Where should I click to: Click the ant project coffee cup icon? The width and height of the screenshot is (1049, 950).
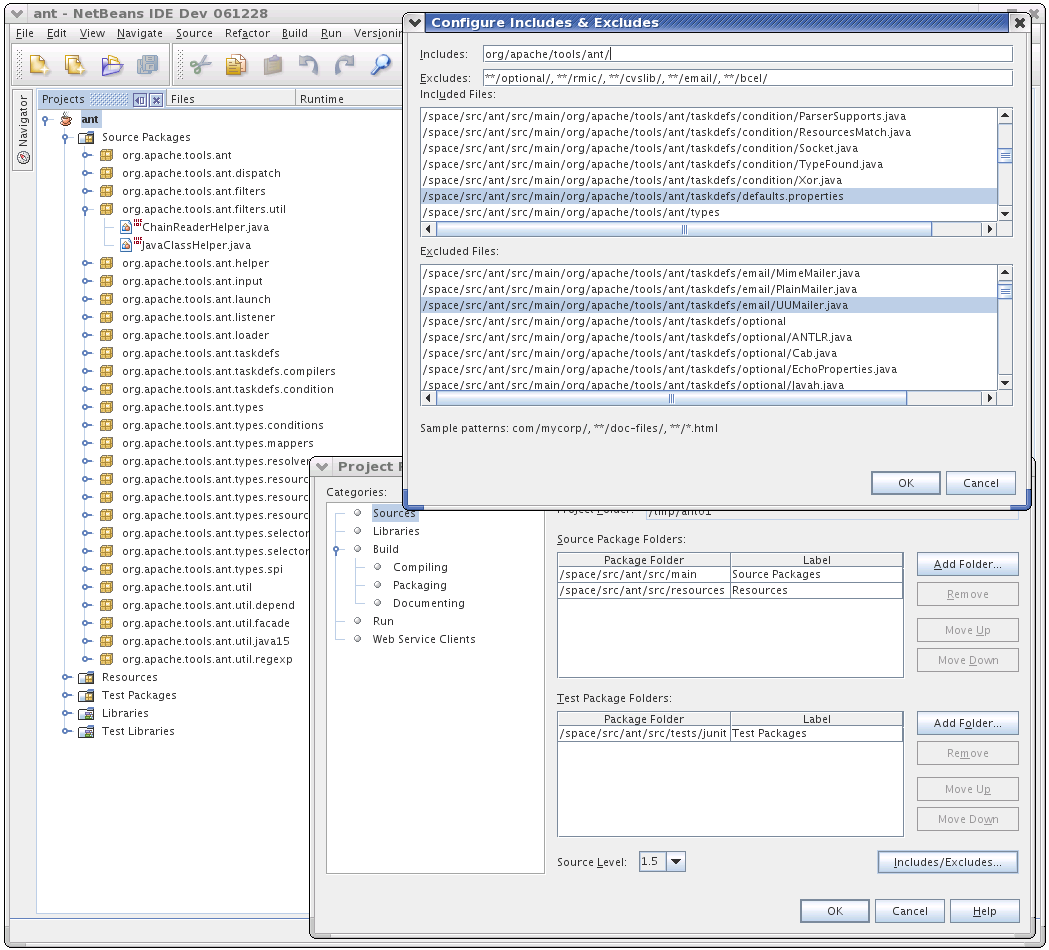click(x=66, y=119)
